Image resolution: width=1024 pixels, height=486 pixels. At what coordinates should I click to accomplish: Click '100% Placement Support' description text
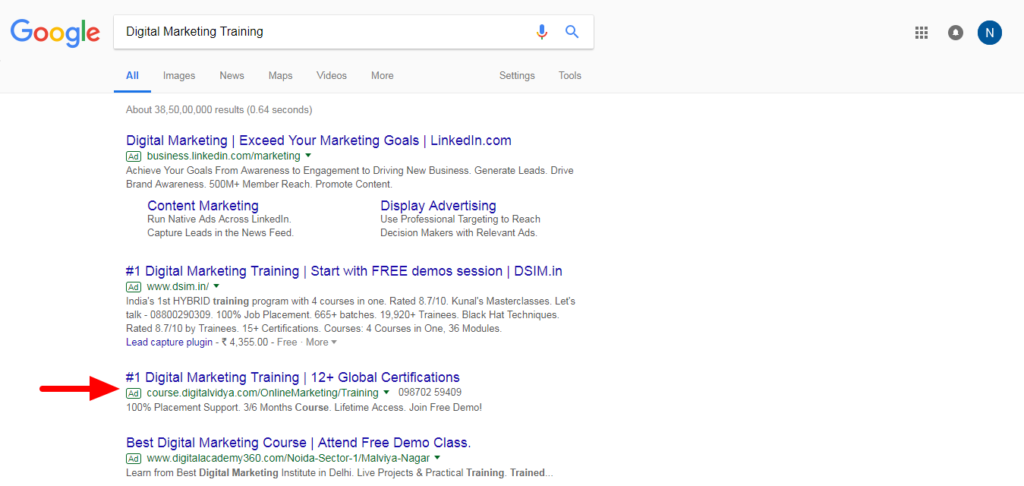(185, 408)
